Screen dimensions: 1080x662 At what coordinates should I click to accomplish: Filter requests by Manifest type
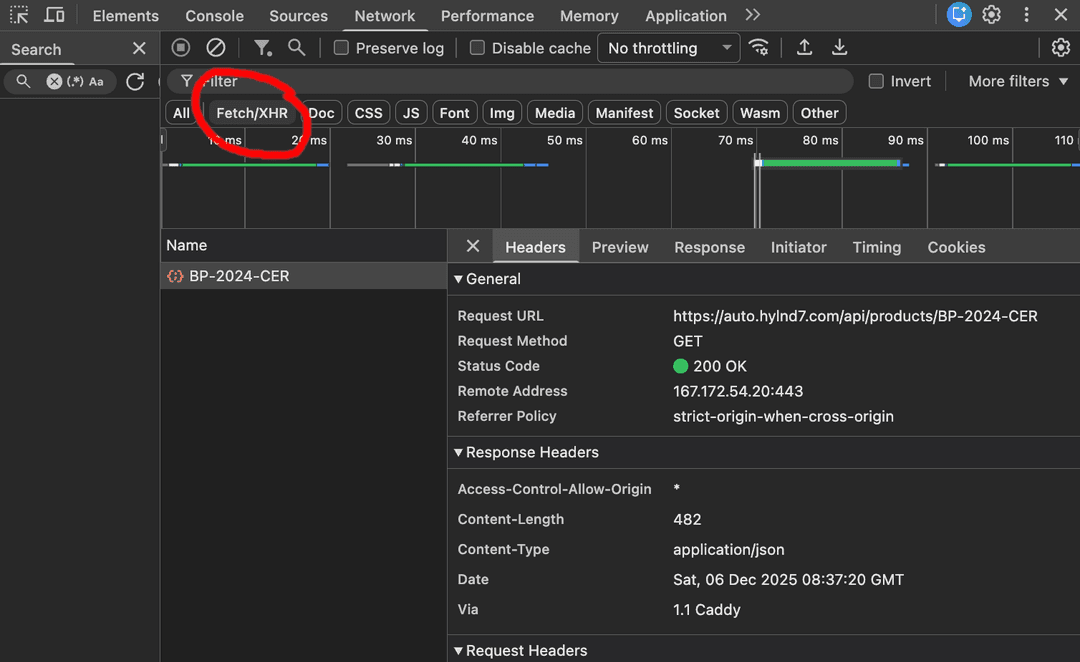click(x=625, y=113)
